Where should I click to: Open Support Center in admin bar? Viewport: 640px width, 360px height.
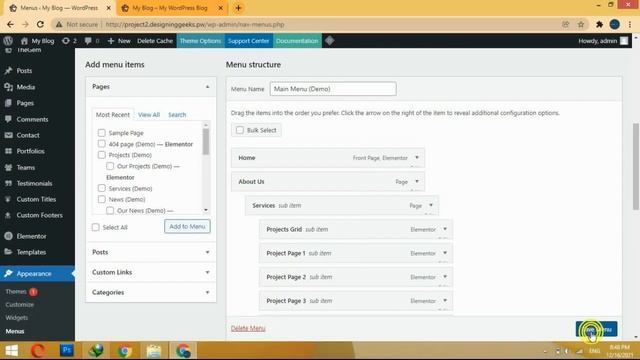coord(248,41)
